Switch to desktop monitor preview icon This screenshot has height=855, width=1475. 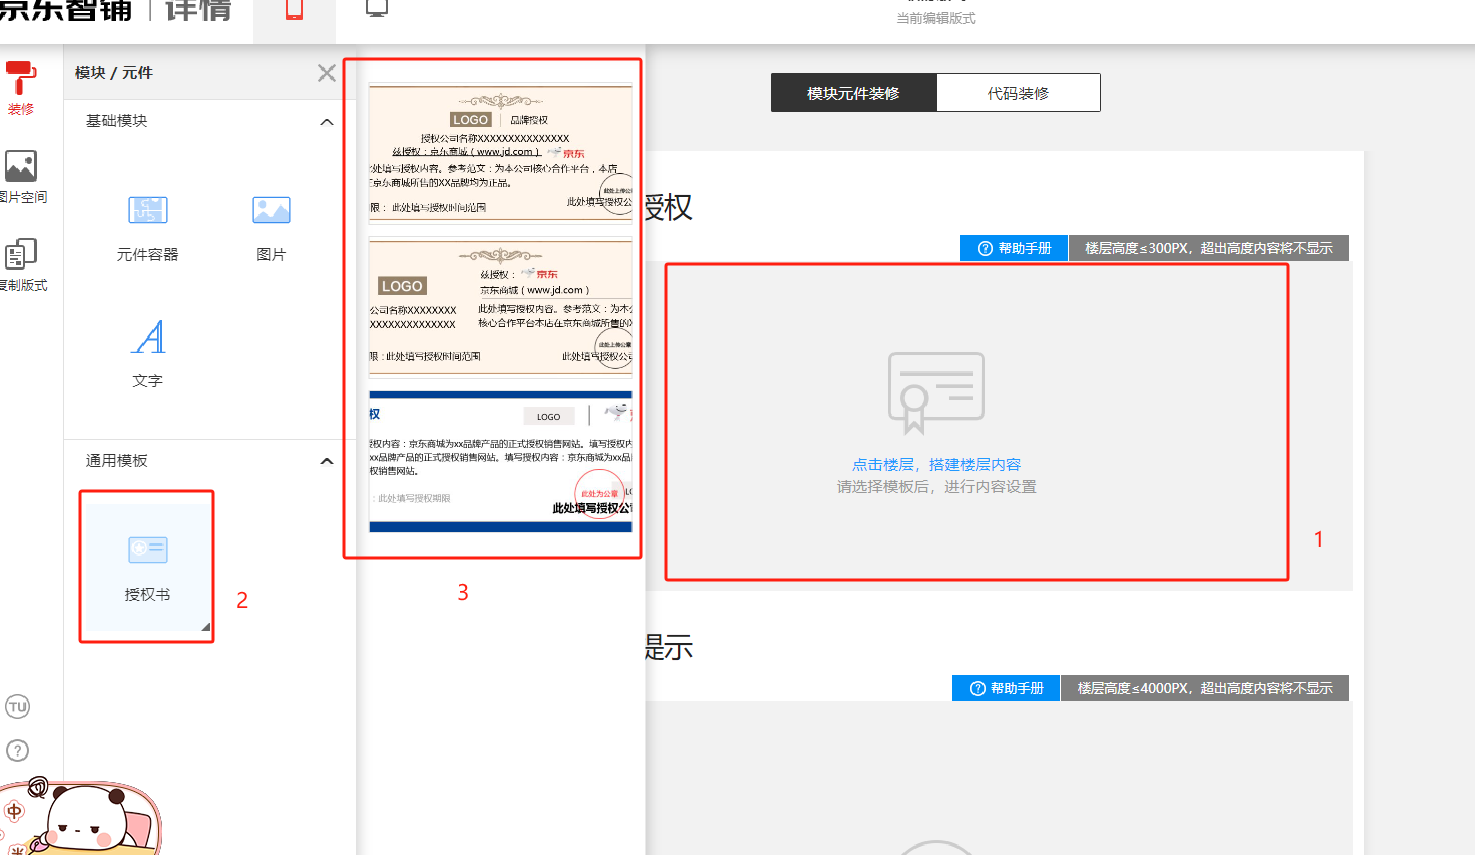(x=377, y=10)
